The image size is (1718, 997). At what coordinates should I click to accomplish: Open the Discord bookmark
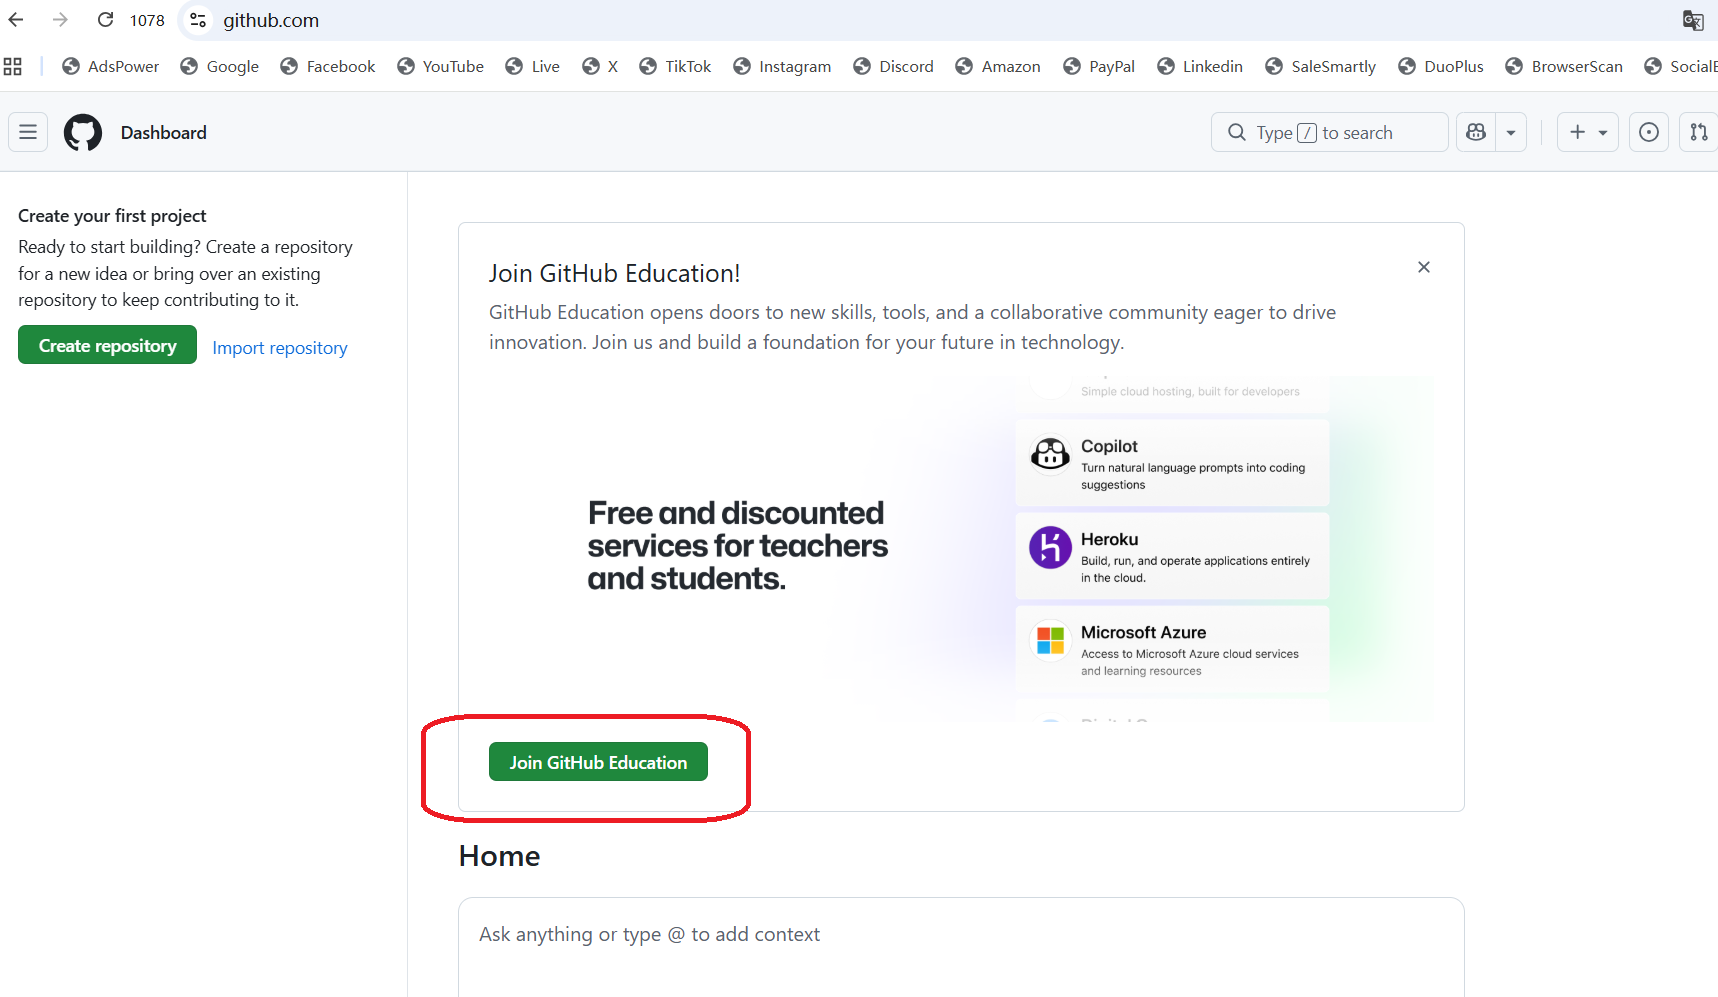[893, 66]
